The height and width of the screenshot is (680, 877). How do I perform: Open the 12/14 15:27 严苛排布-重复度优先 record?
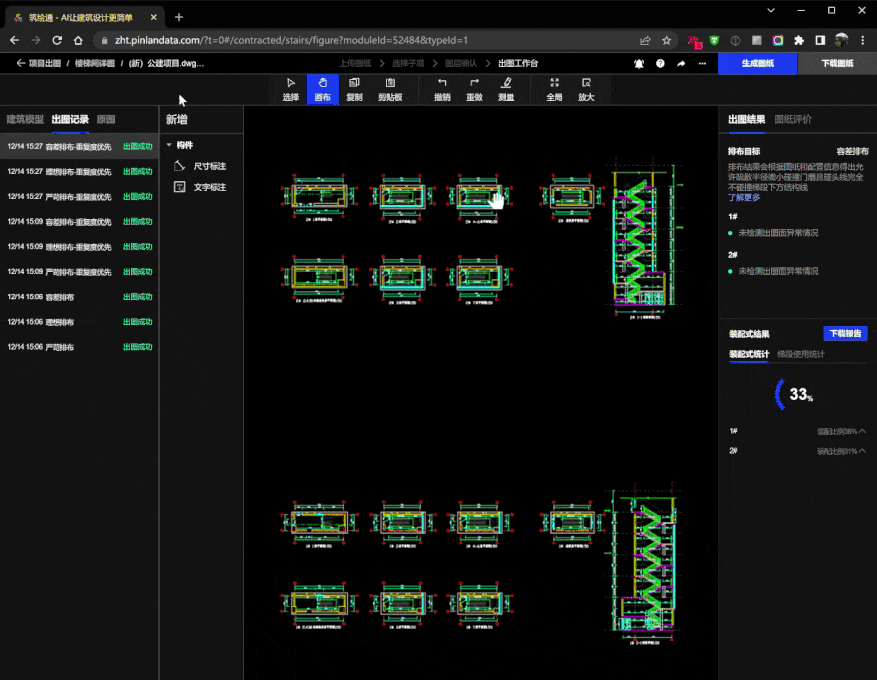point(79,196)
